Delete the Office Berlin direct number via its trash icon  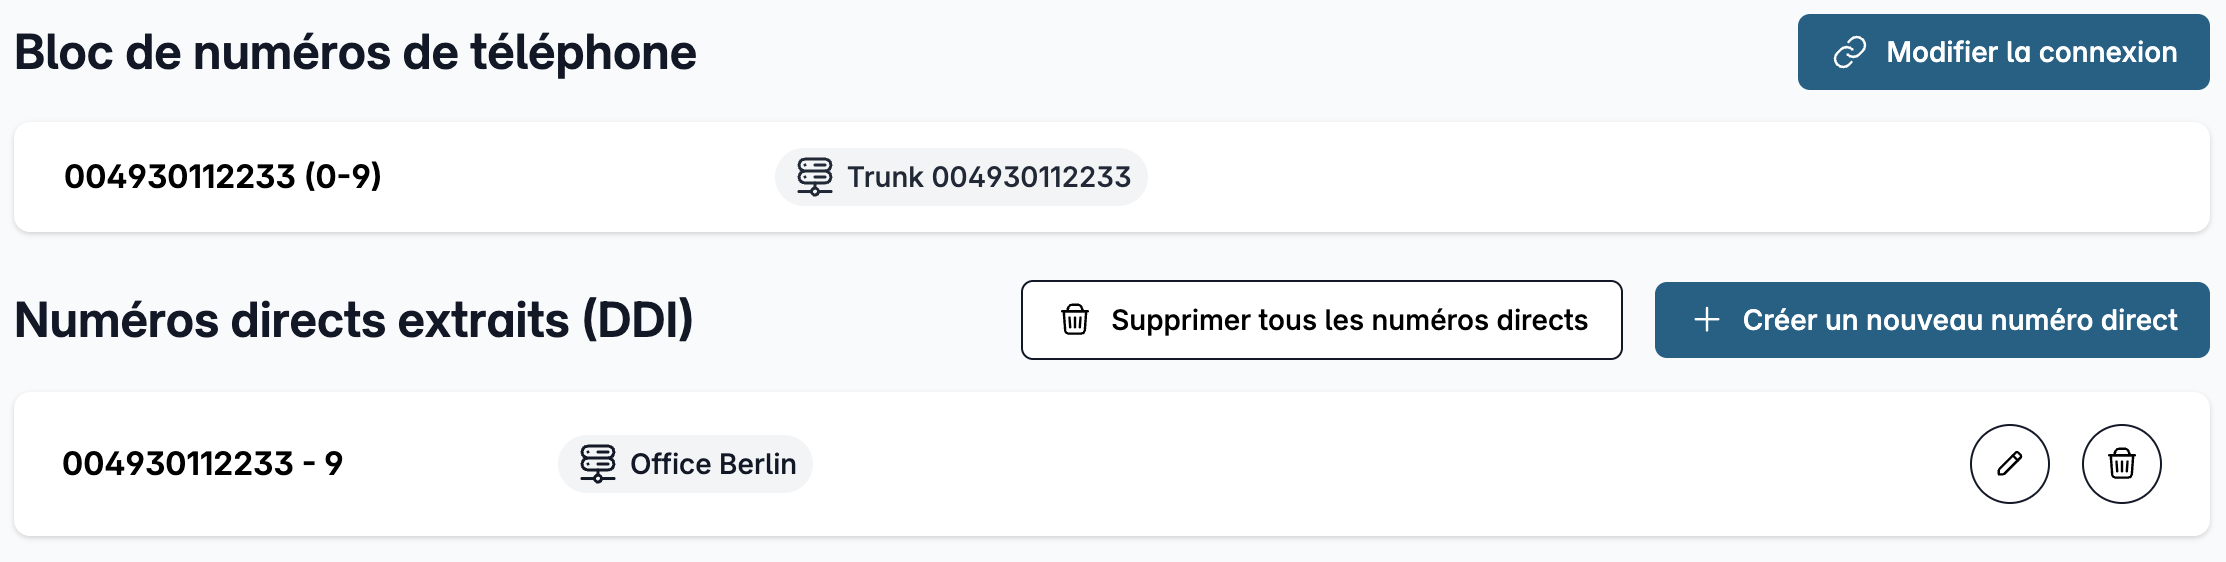click(2121, 464)
